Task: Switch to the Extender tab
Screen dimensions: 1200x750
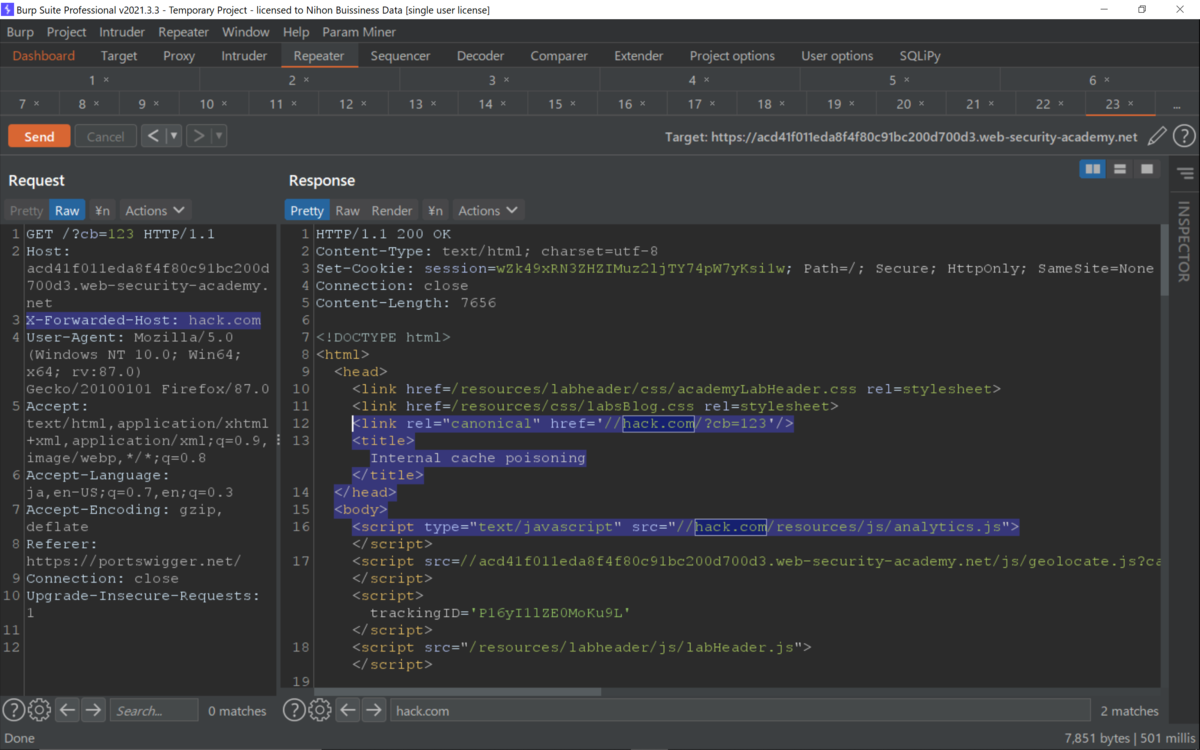Action: (639, 56)
